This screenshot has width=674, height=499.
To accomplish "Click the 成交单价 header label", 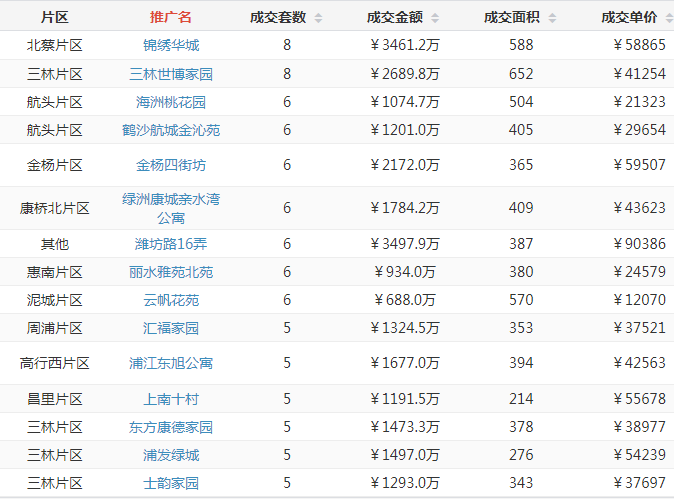I will click(629, 17).
